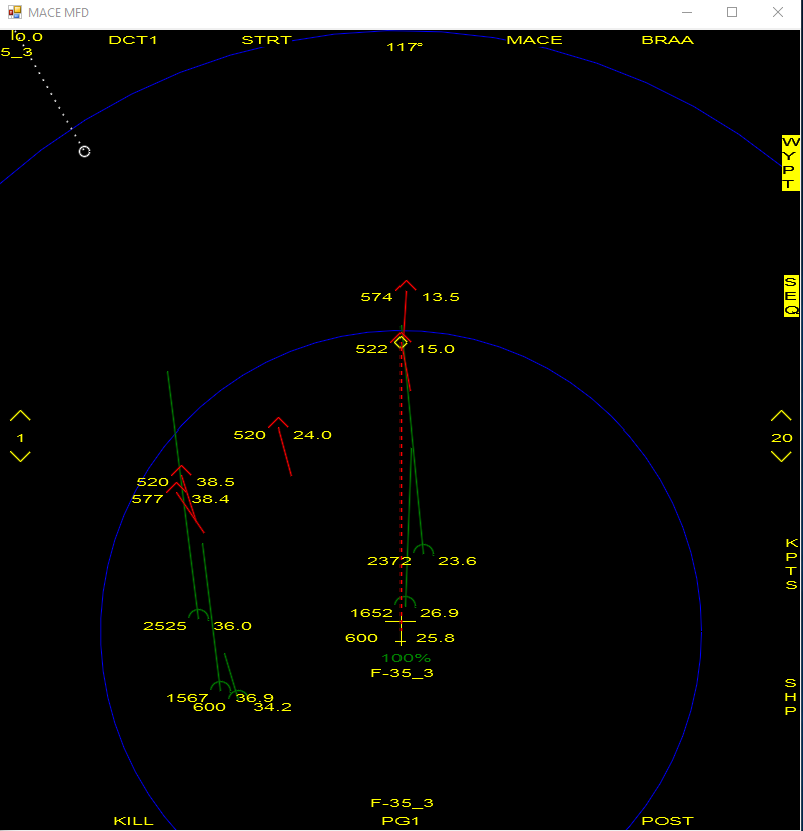Click the 522 value
The width and height of the screenshot is (803, 831).
[x=372, y=349]
